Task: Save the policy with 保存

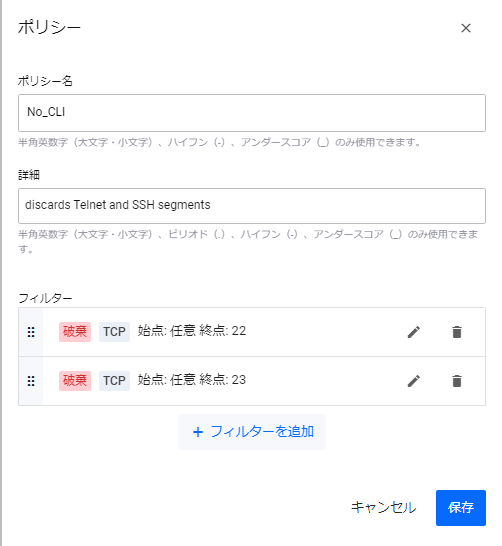Action: pos(461,508)
